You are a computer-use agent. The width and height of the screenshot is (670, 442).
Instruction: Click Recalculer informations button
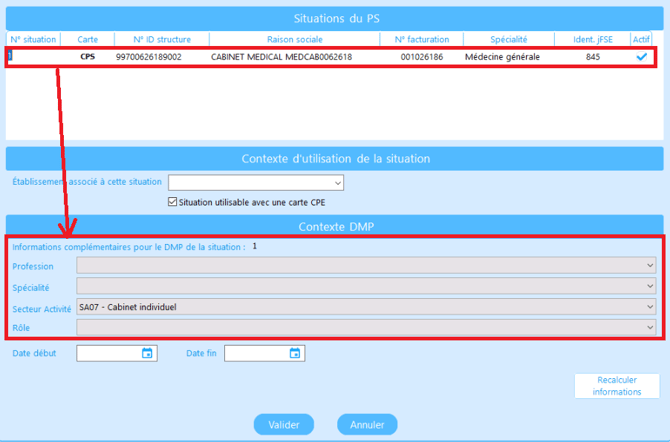coord(617,386)
